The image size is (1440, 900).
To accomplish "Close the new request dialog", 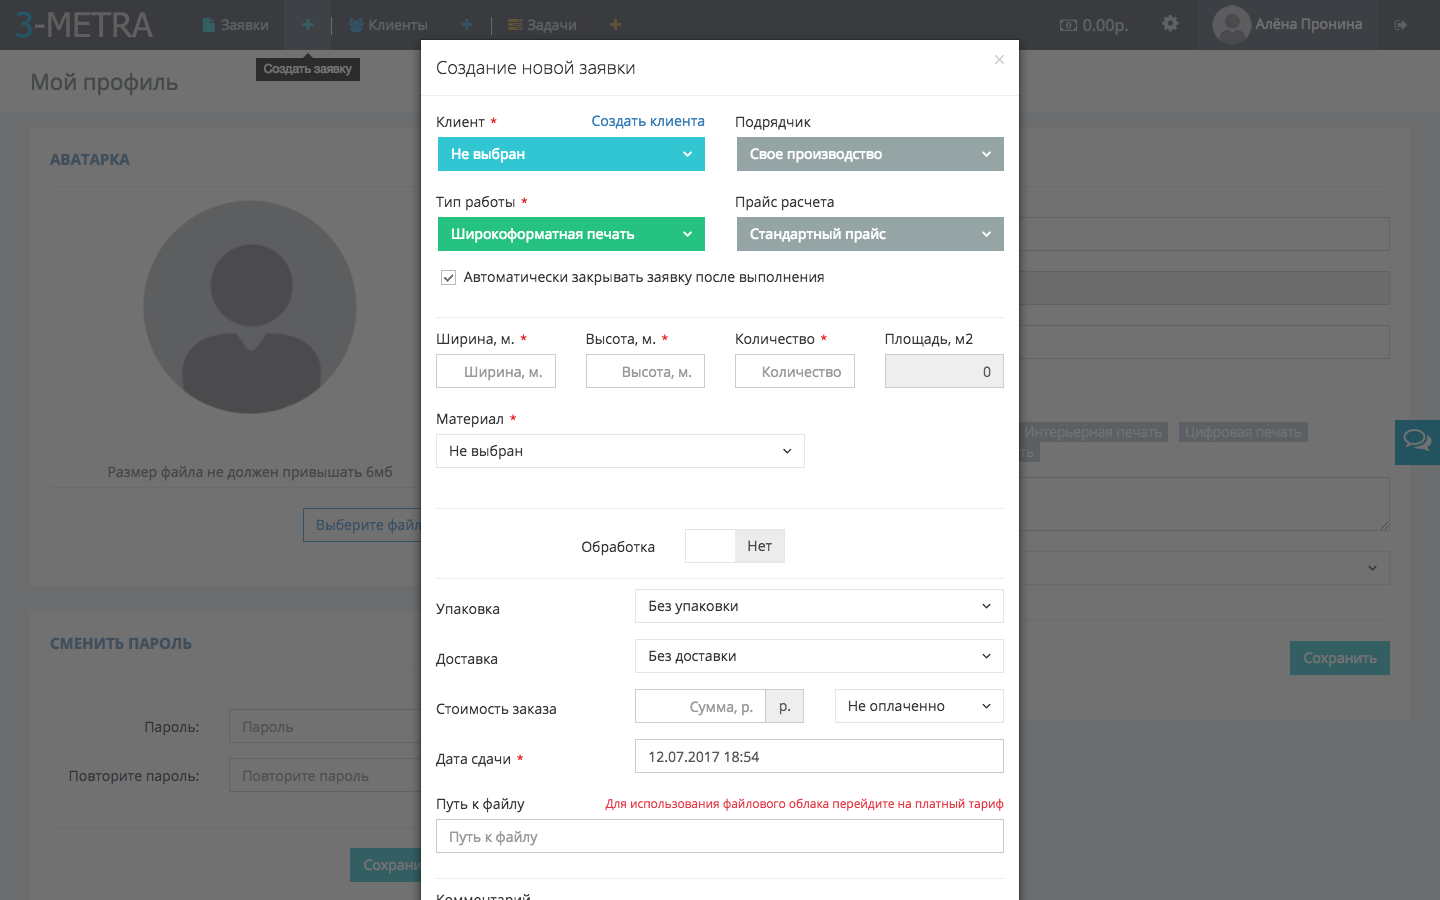I will (999, 60).
